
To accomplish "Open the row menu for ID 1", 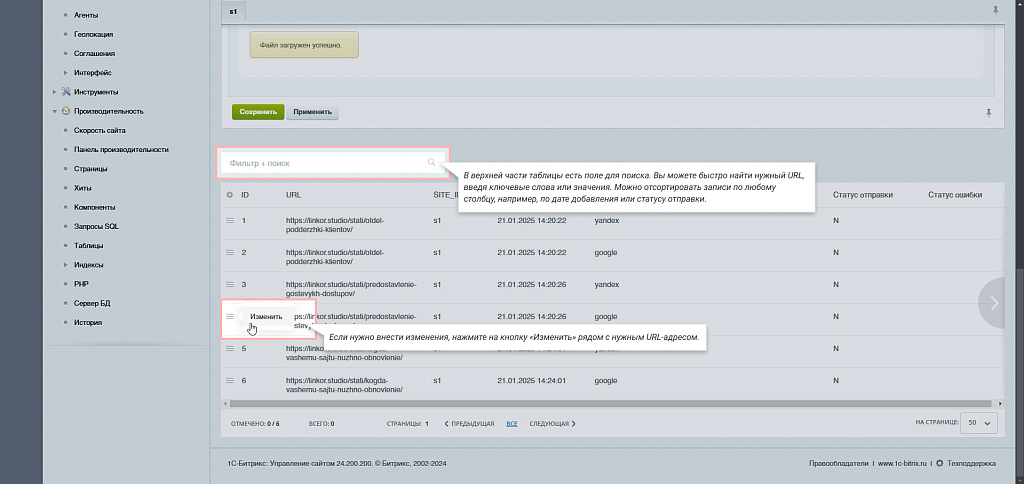I will [230, 220].
